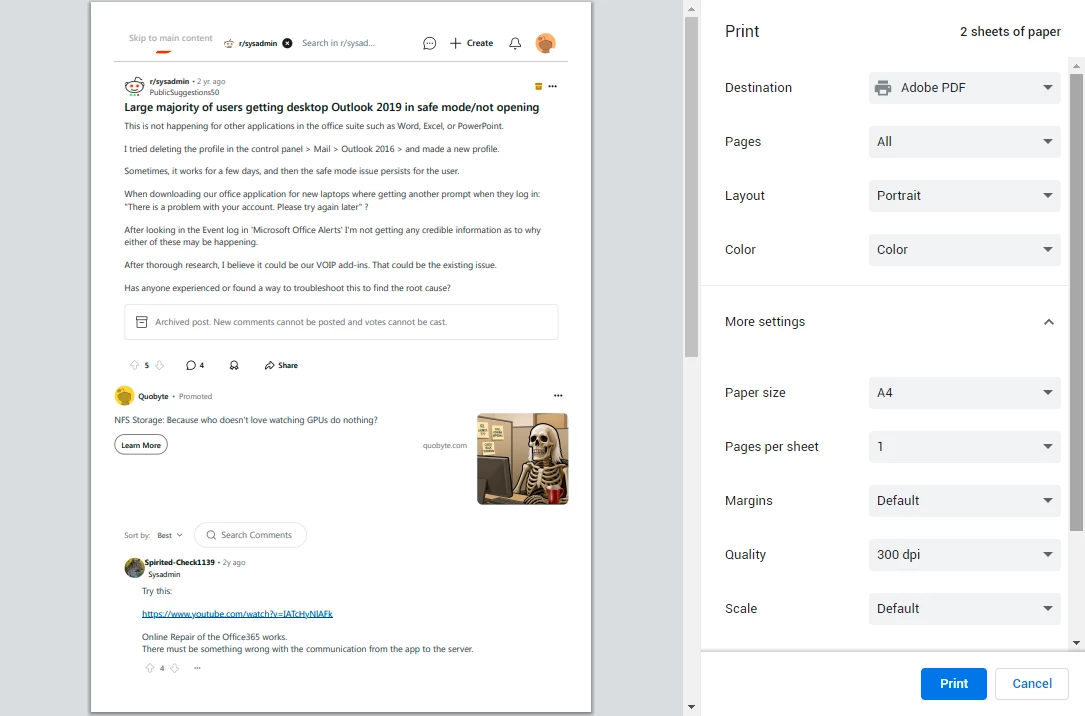Click the blue Print button

point(954,683)
